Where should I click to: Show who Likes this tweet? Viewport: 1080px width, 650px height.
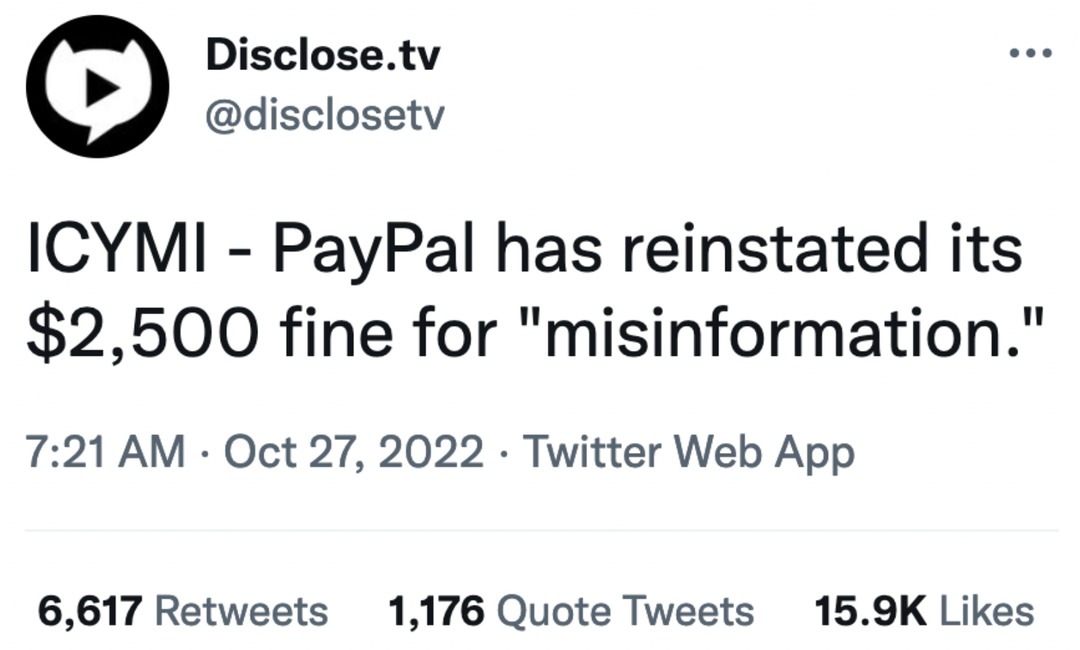986,610
